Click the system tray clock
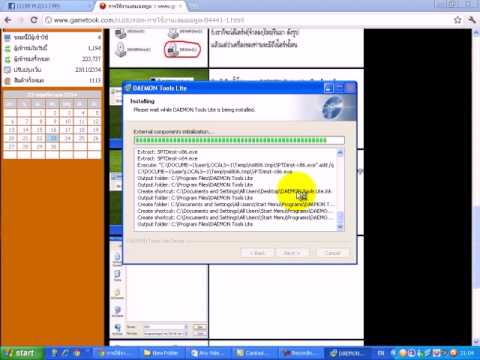Viewport: 480px width, 360px height. tap(467, 353)
